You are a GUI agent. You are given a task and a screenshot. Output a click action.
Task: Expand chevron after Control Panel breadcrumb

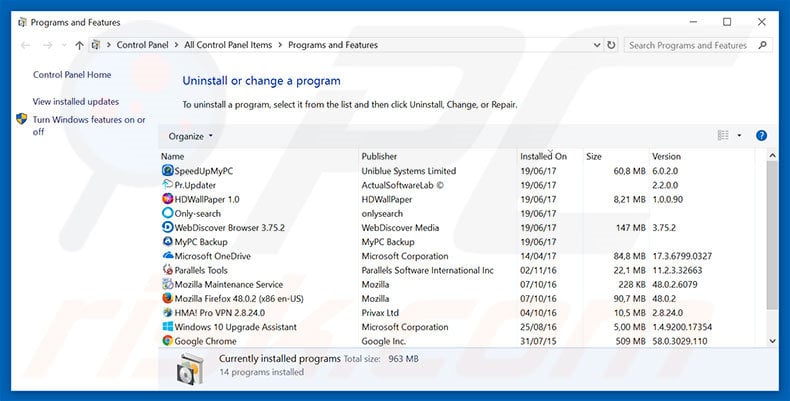[176, 45]
